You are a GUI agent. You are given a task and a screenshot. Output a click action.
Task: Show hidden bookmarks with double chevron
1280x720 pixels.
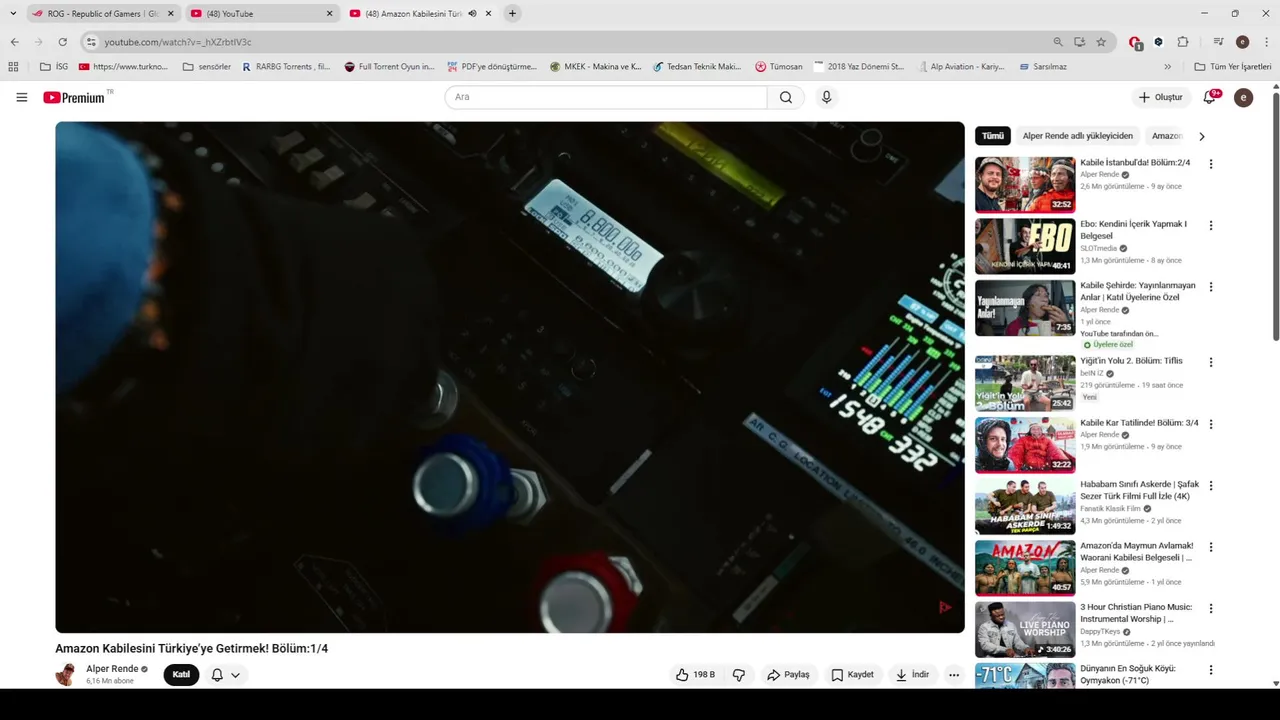pos(1167,67)
